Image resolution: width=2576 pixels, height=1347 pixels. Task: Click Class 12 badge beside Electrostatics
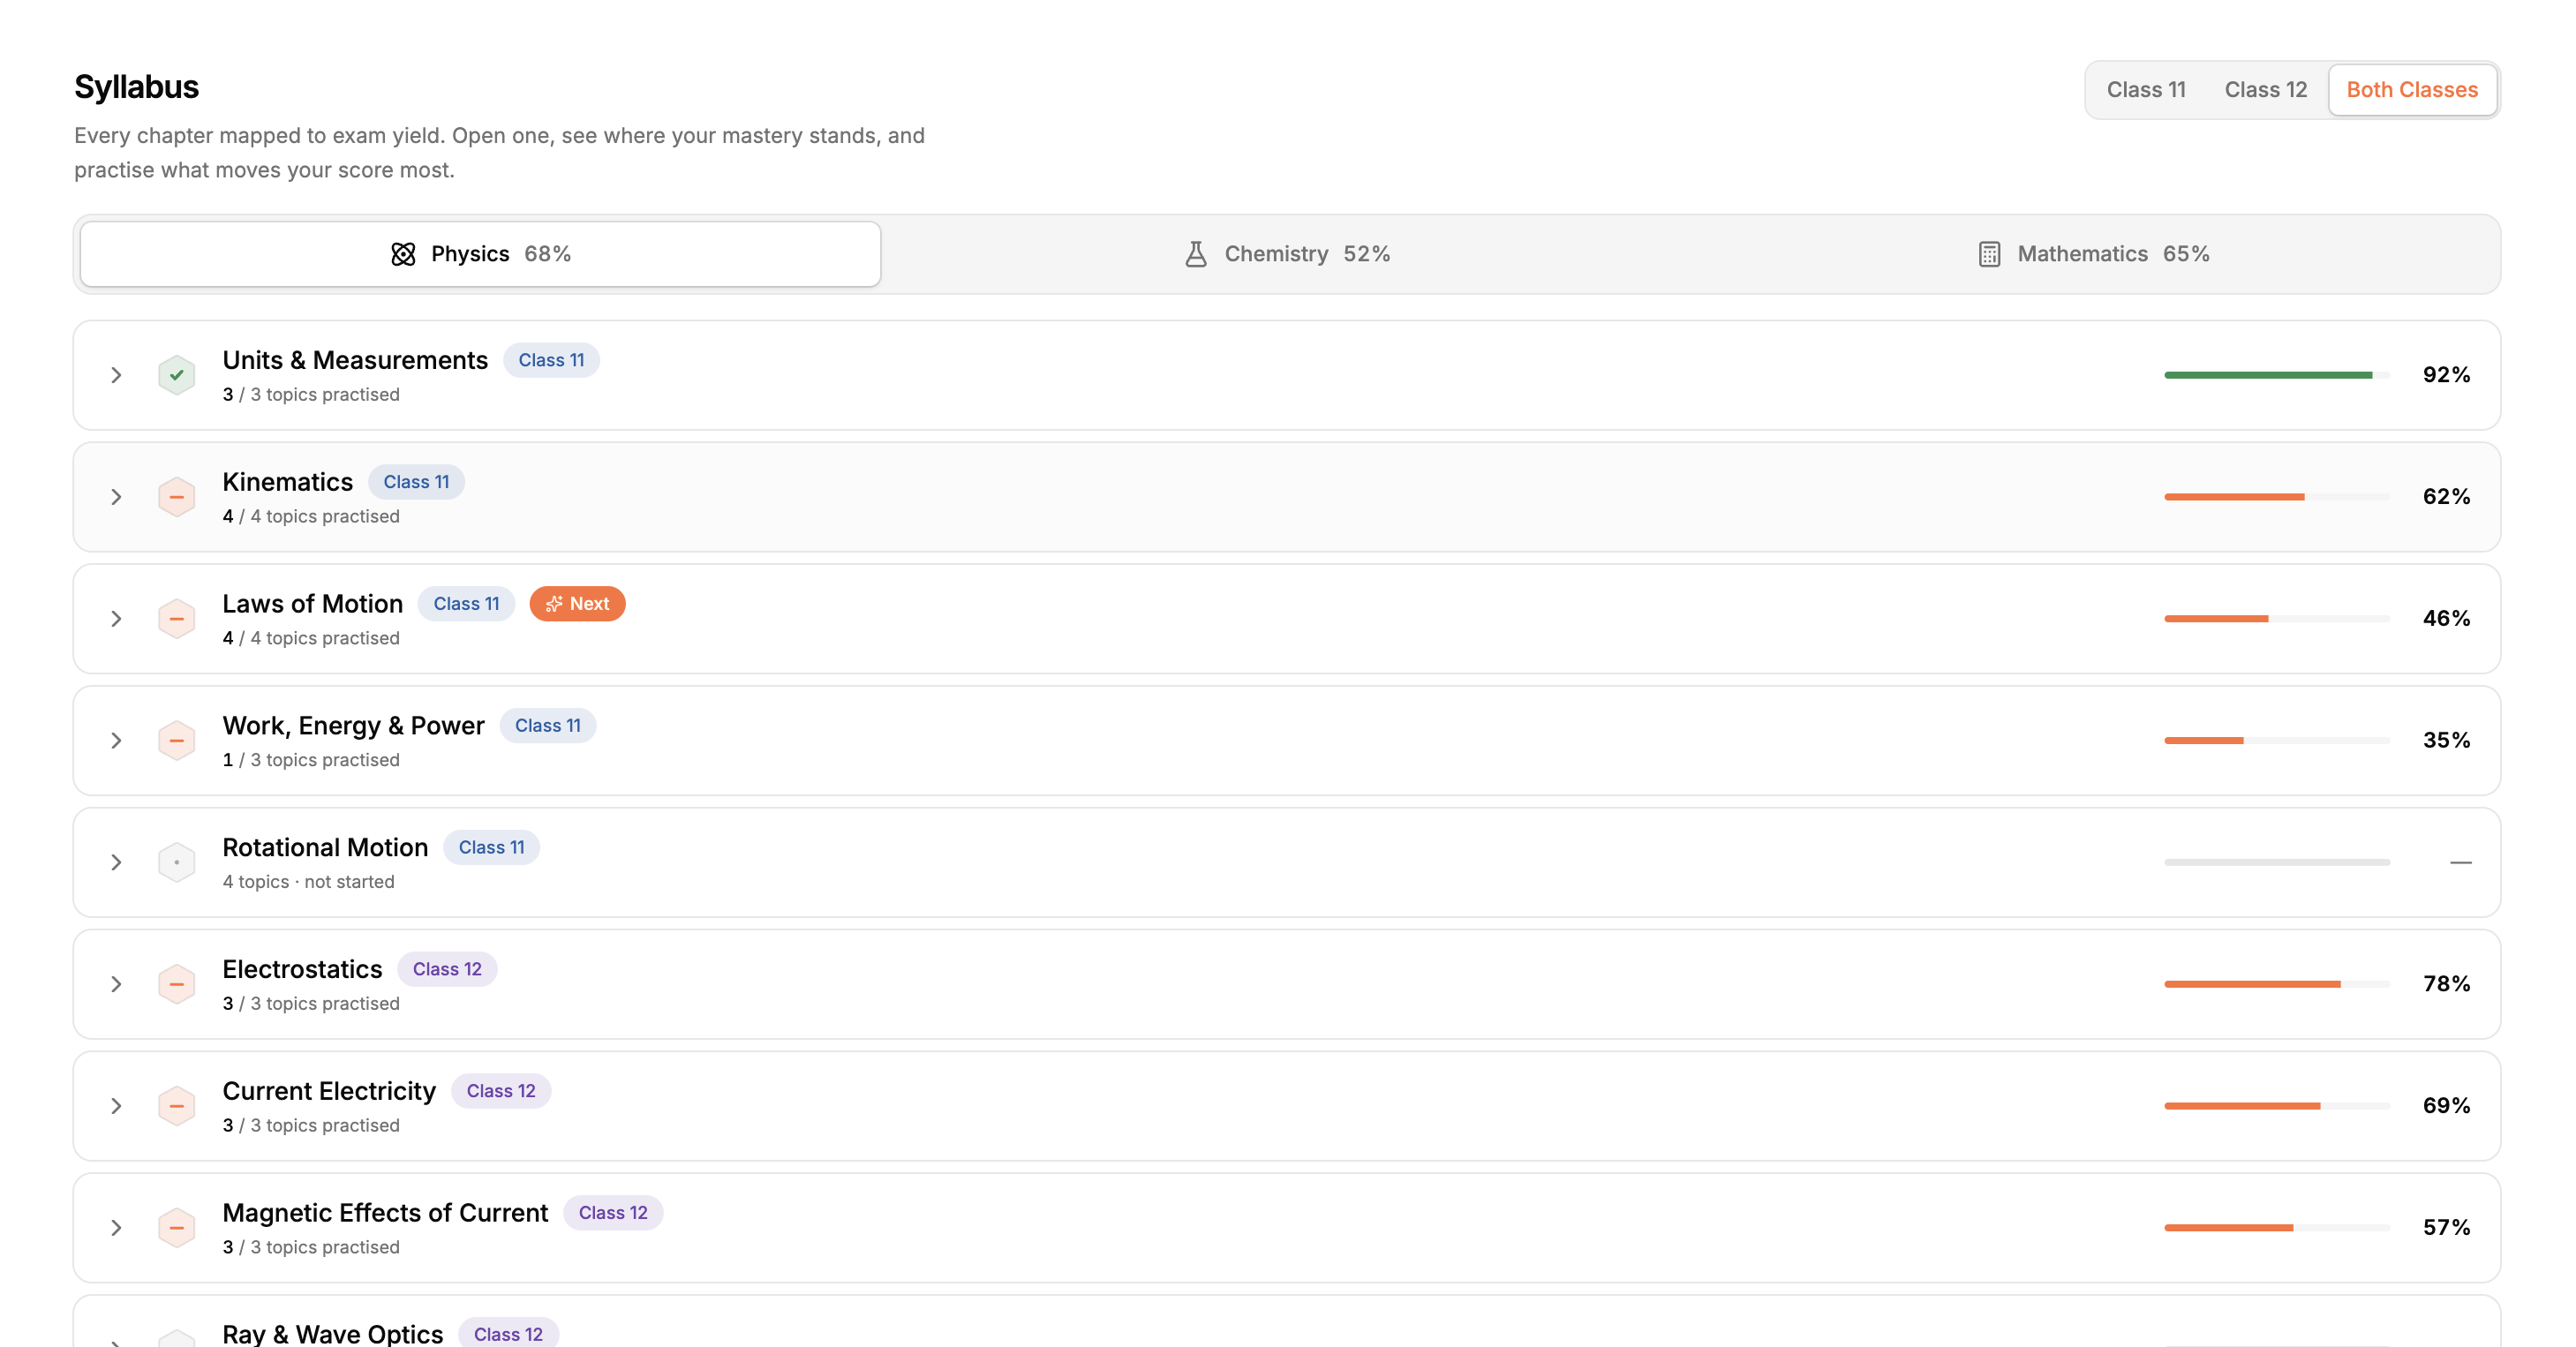447,969
